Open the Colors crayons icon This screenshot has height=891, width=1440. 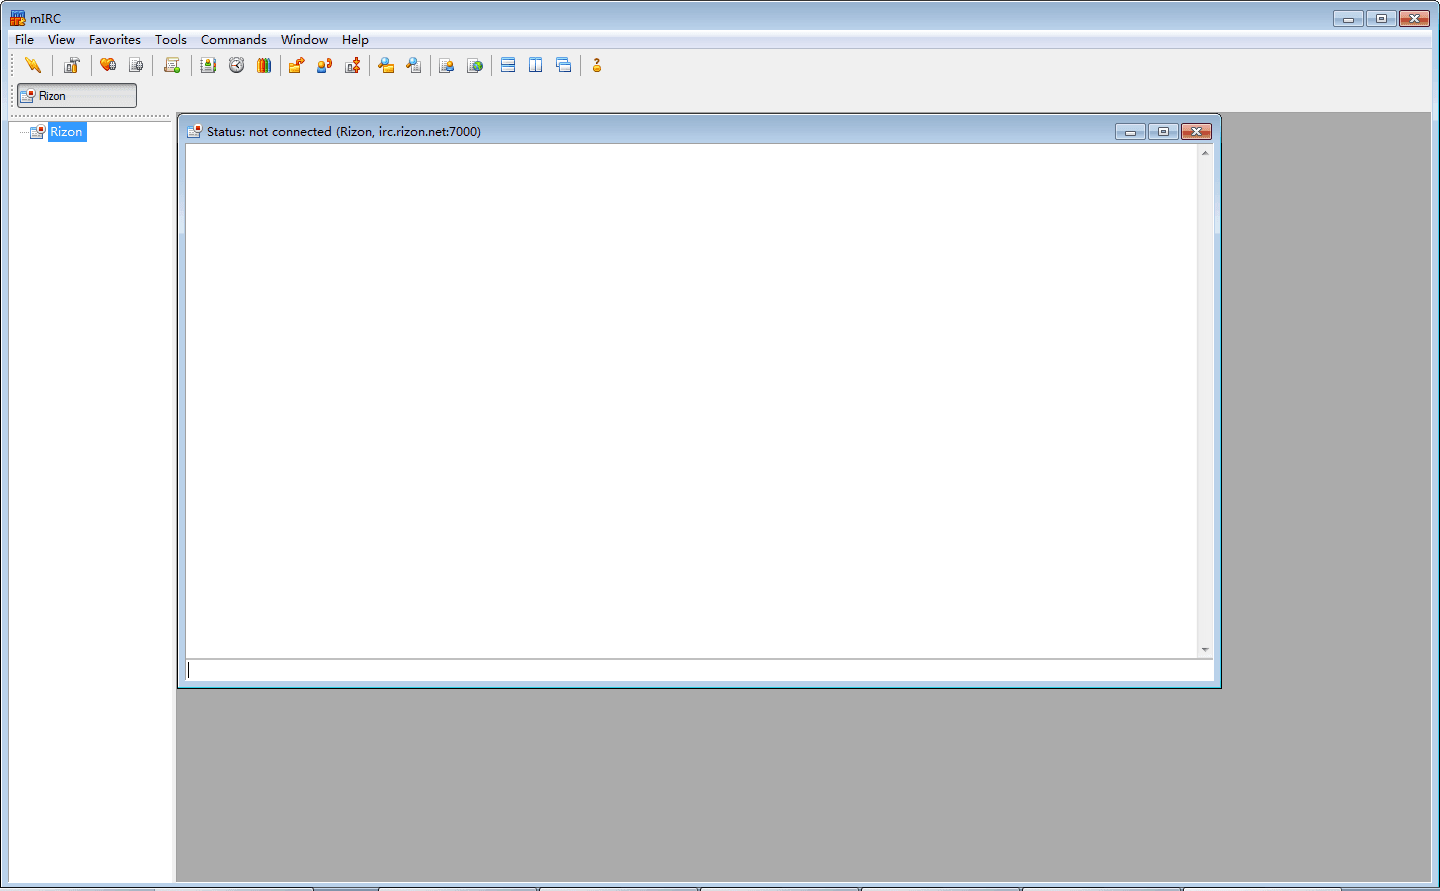coord(264,65)
